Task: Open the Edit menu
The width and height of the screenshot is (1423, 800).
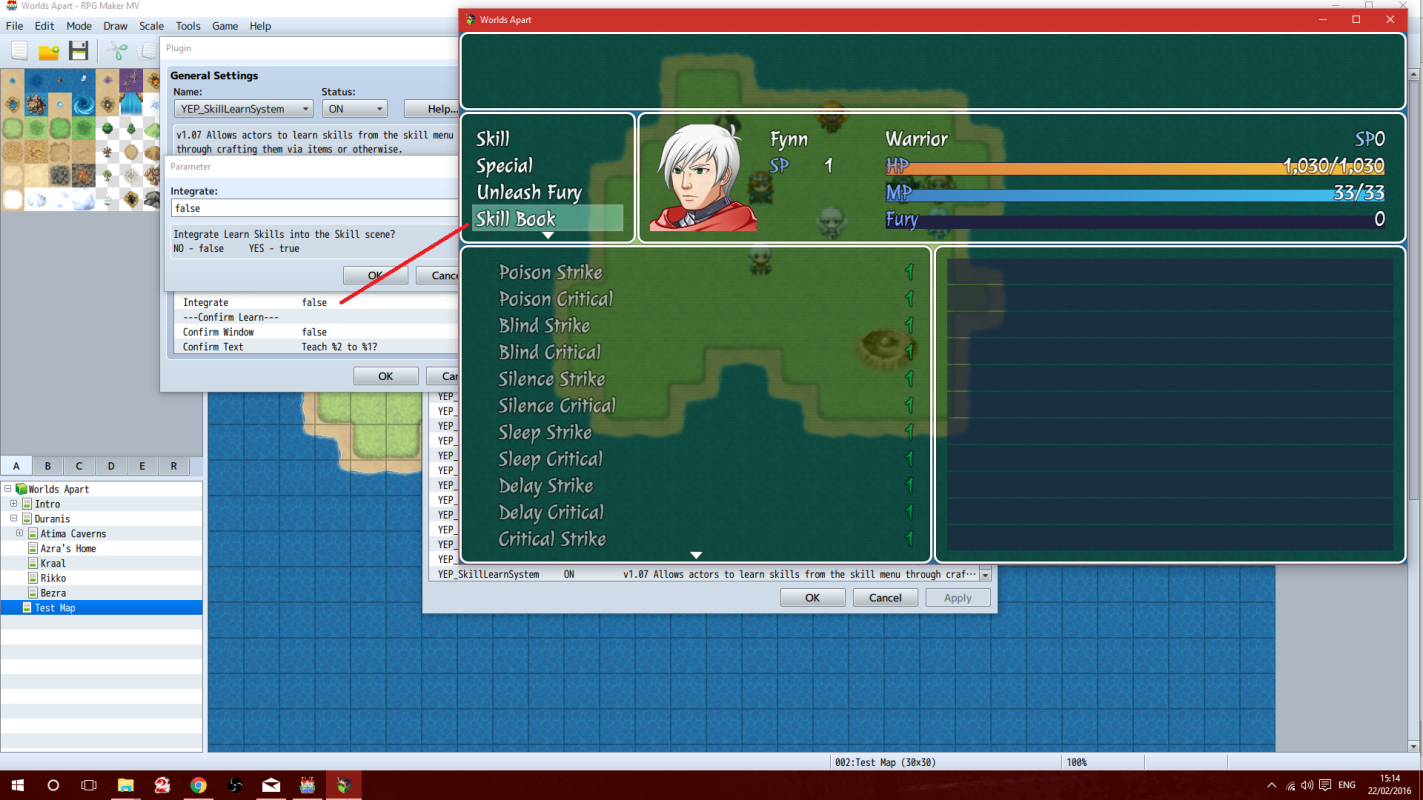Action: click(44, 26)
